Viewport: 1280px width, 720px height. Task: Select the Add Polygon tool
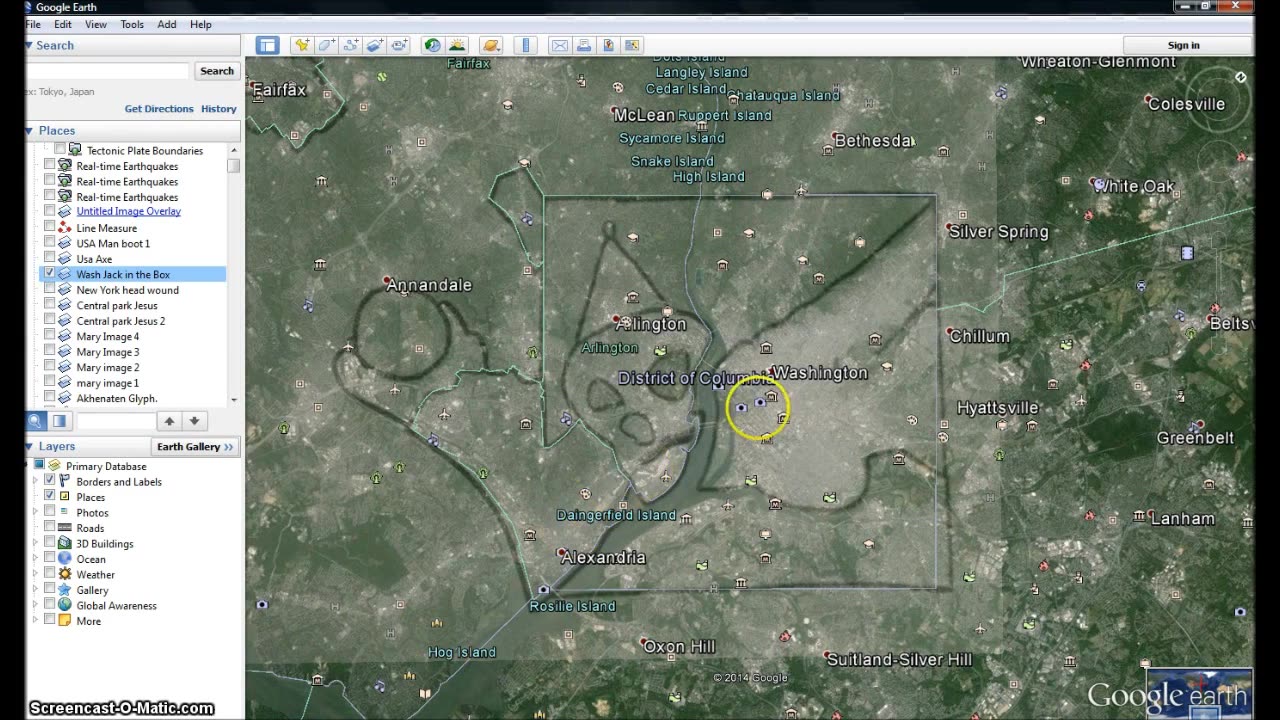(x=326, y=45)
